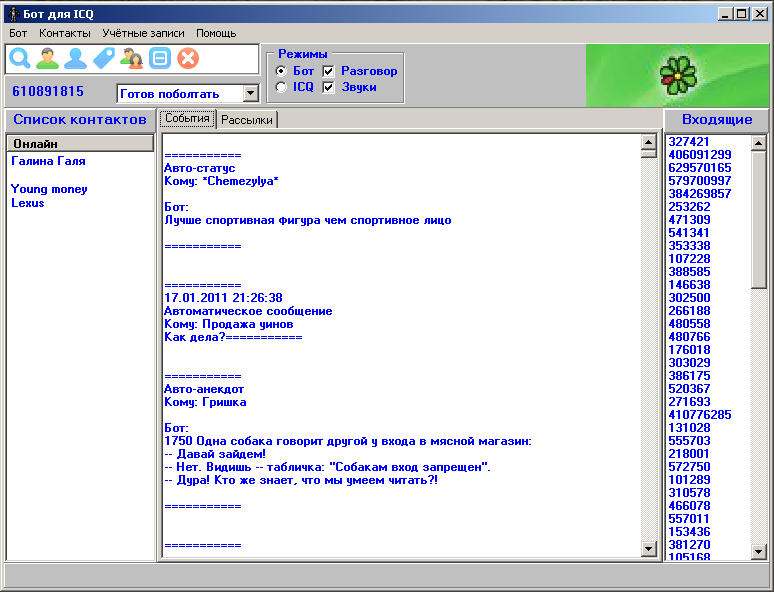Click the Входящие list scroll-up arrow
The image size is (774, 592).
pyautogui.click(x=758, y=143)
